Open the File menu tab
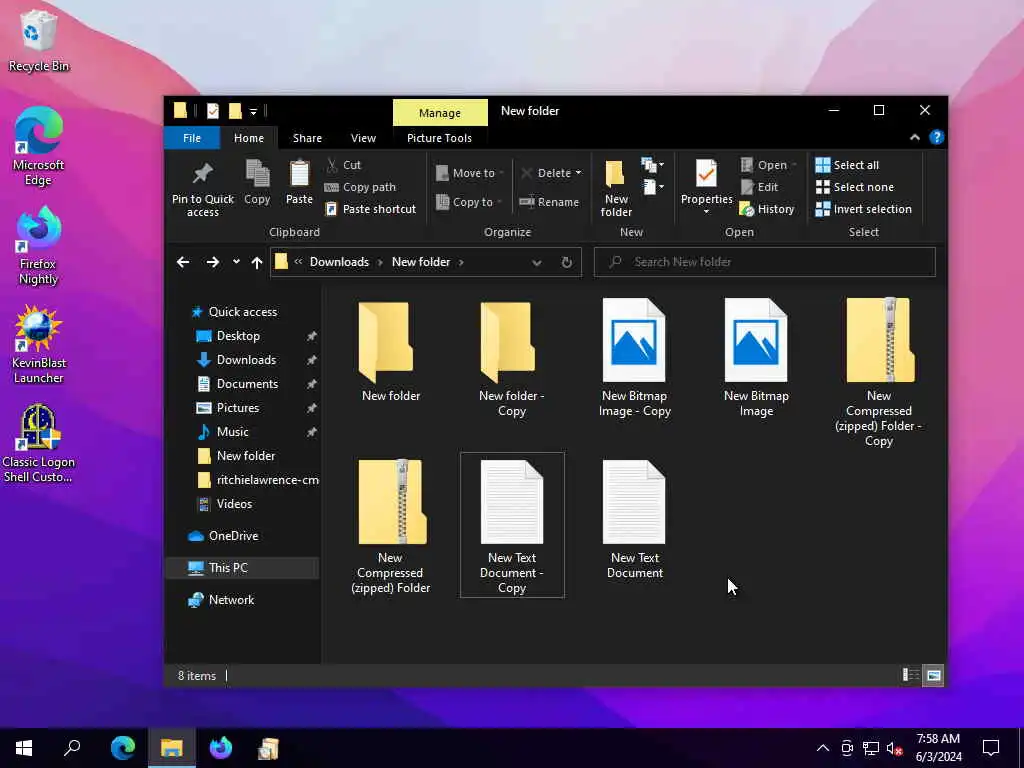 pyautogui.click(x=192, y=138)
